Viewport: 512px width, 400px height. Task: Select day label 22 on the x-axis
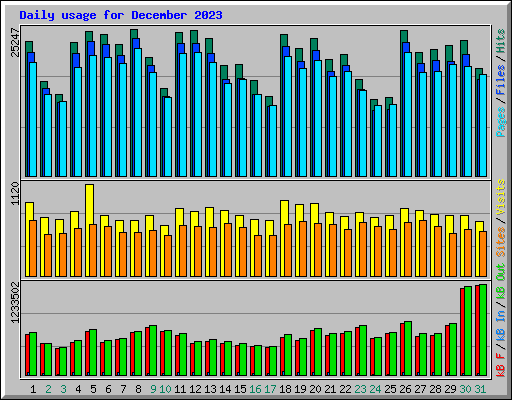coord(345,389)
